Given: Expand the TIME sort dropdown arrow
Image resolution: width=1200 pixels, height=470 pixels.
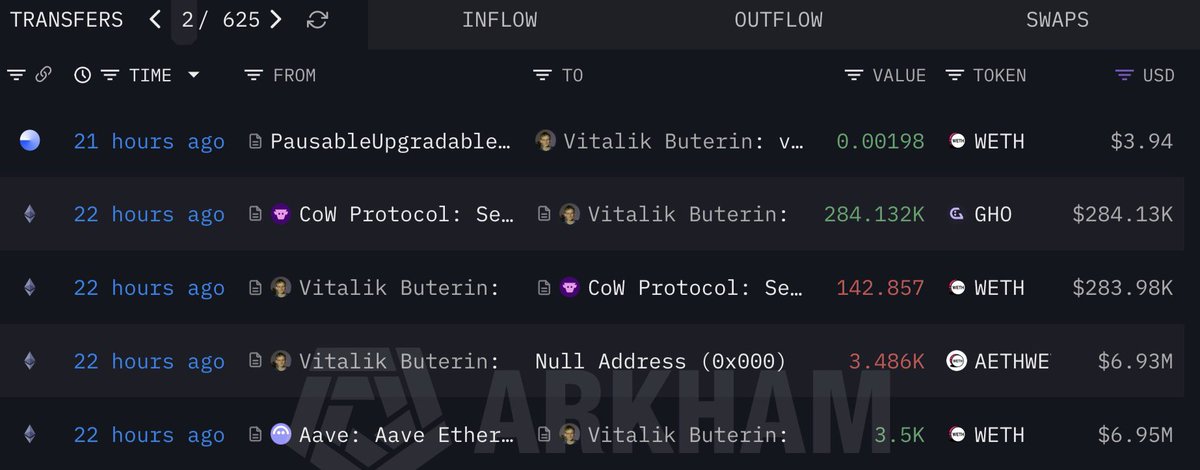Looking at the screenshot, I should (193, 75).
